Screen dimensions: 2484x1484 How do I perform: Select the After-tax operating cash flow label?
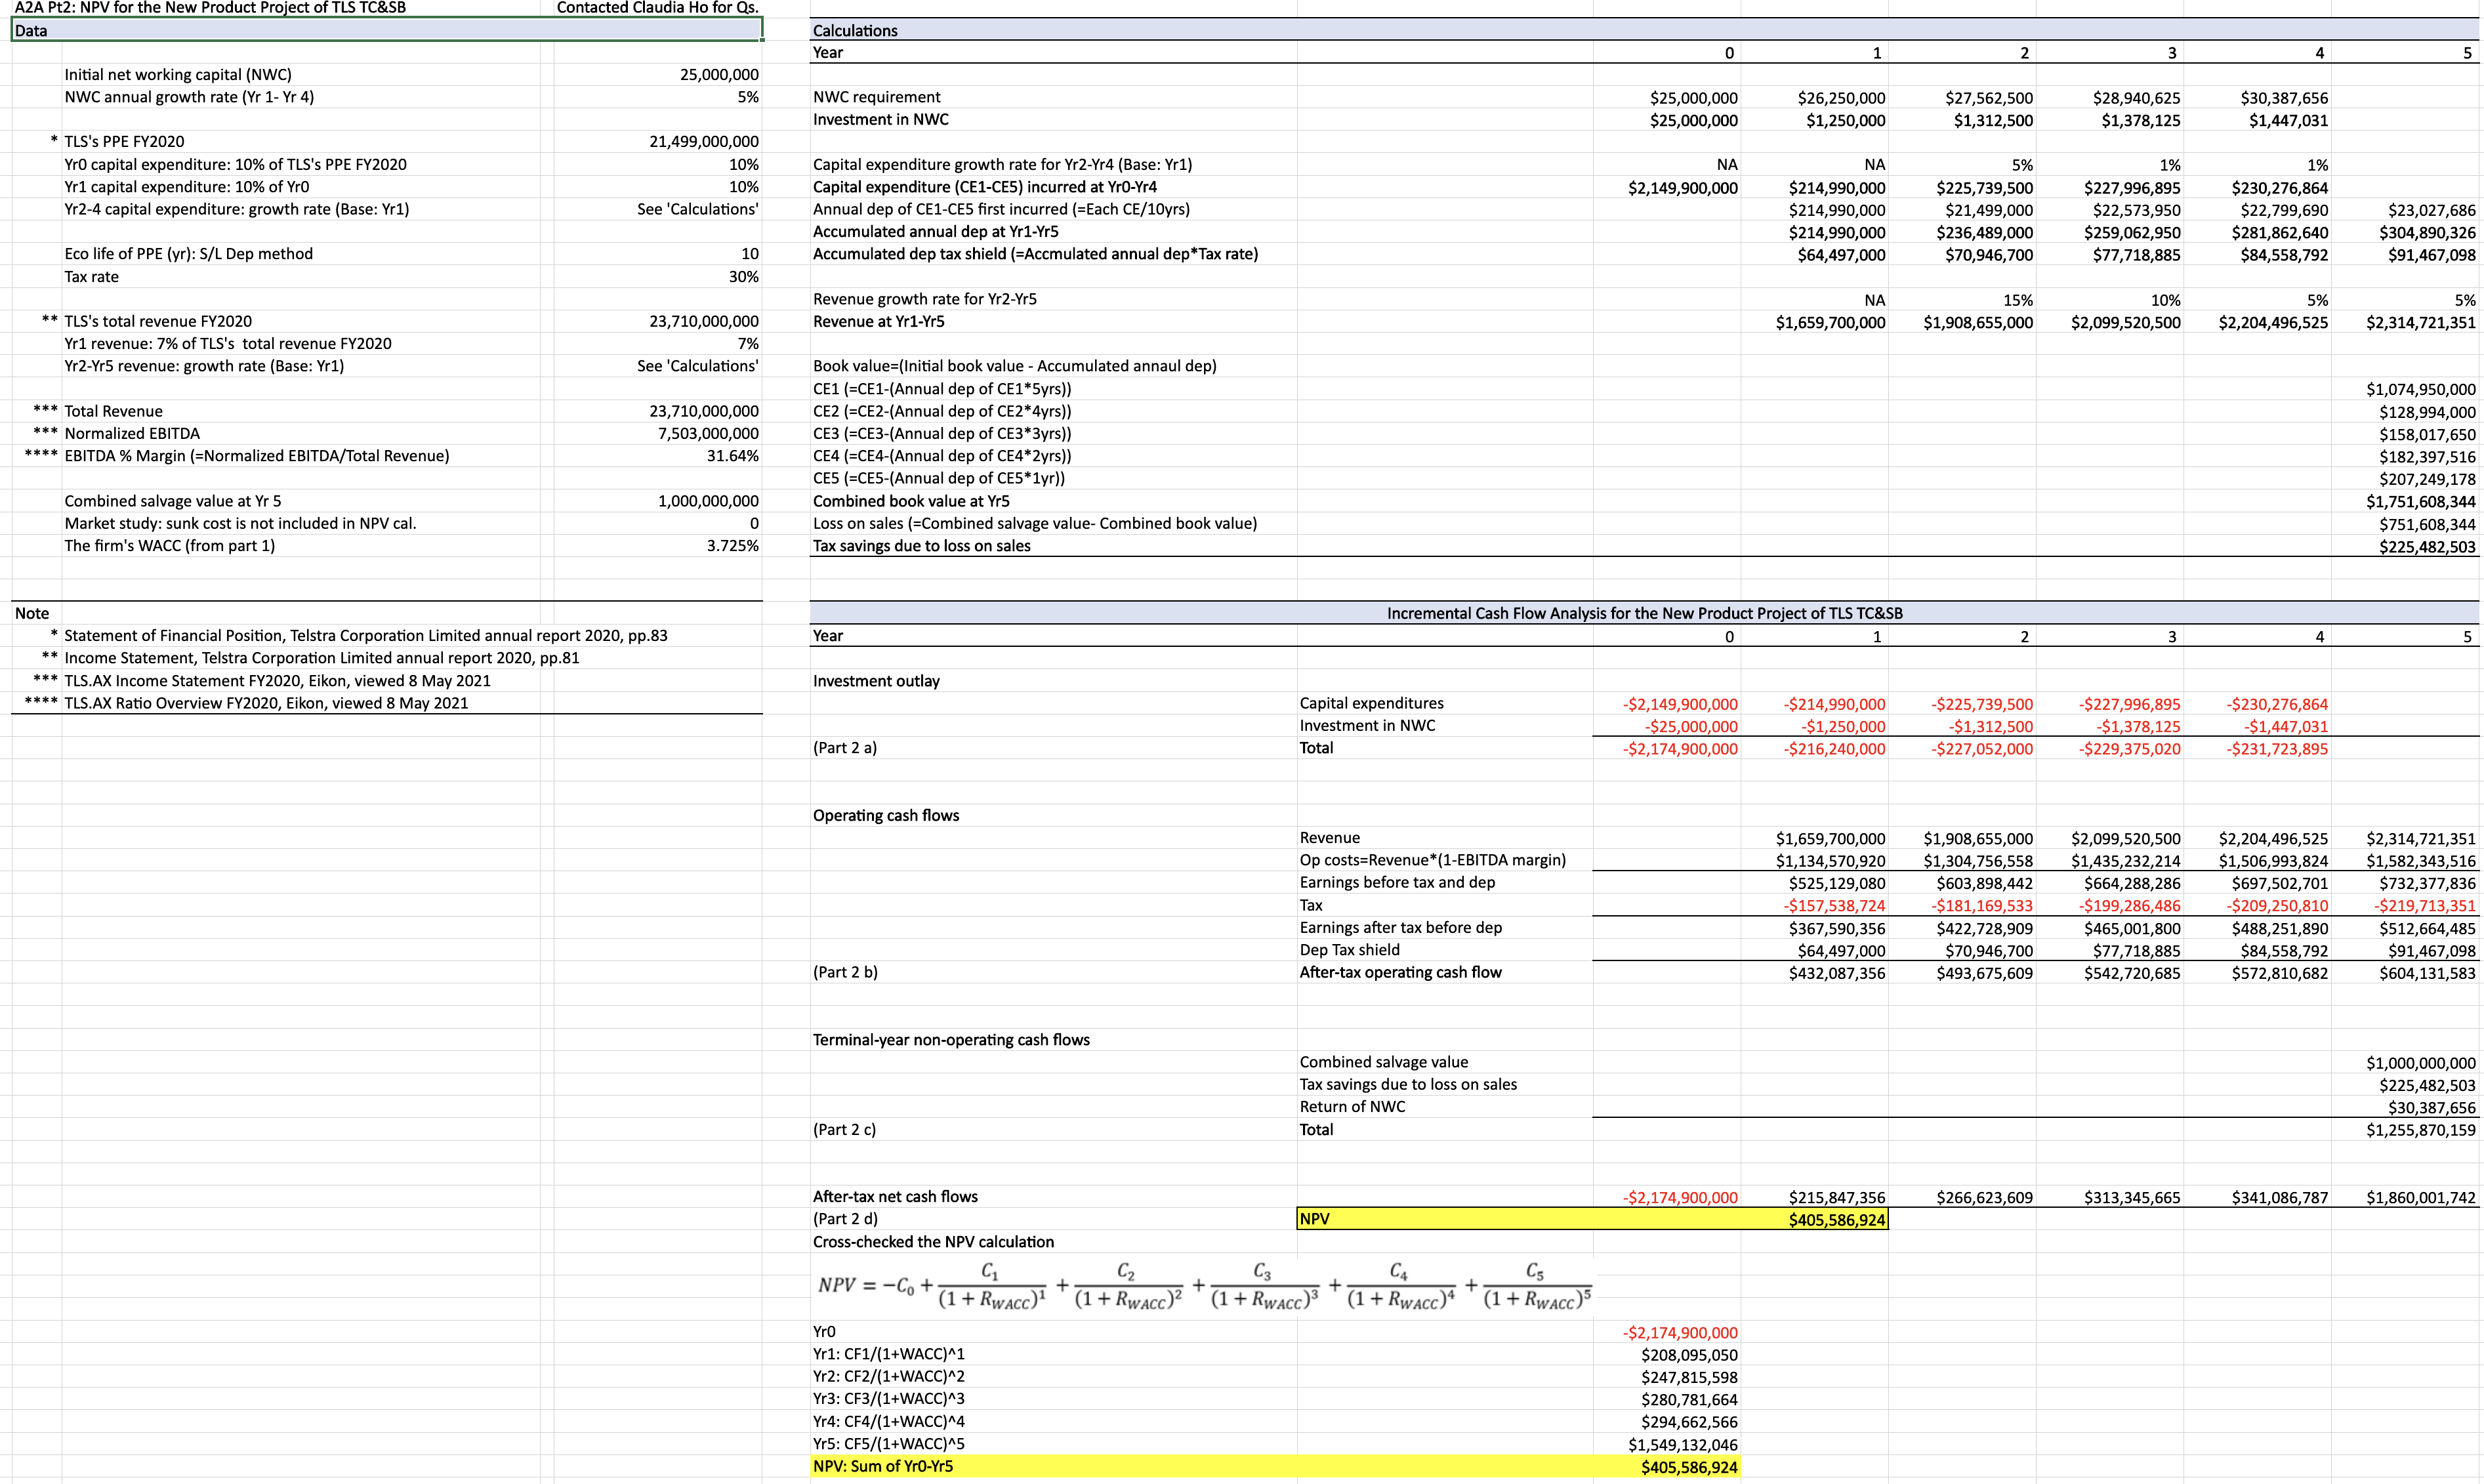1400,972
